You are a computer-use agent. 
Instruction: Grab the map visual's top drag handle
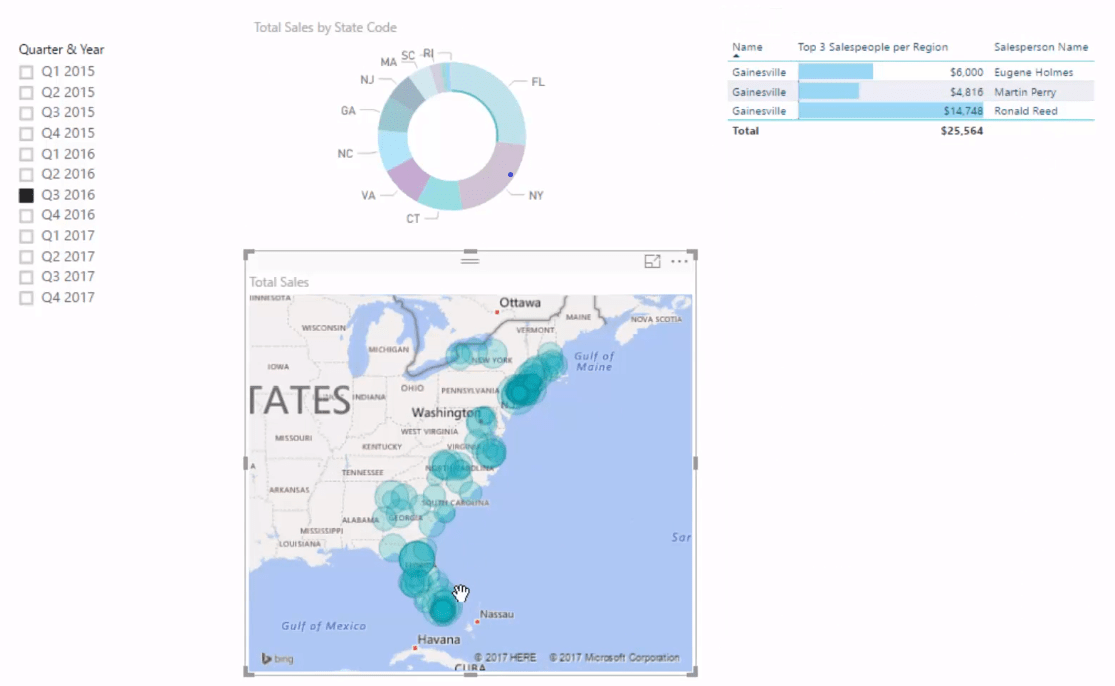[x=470, y=261]
